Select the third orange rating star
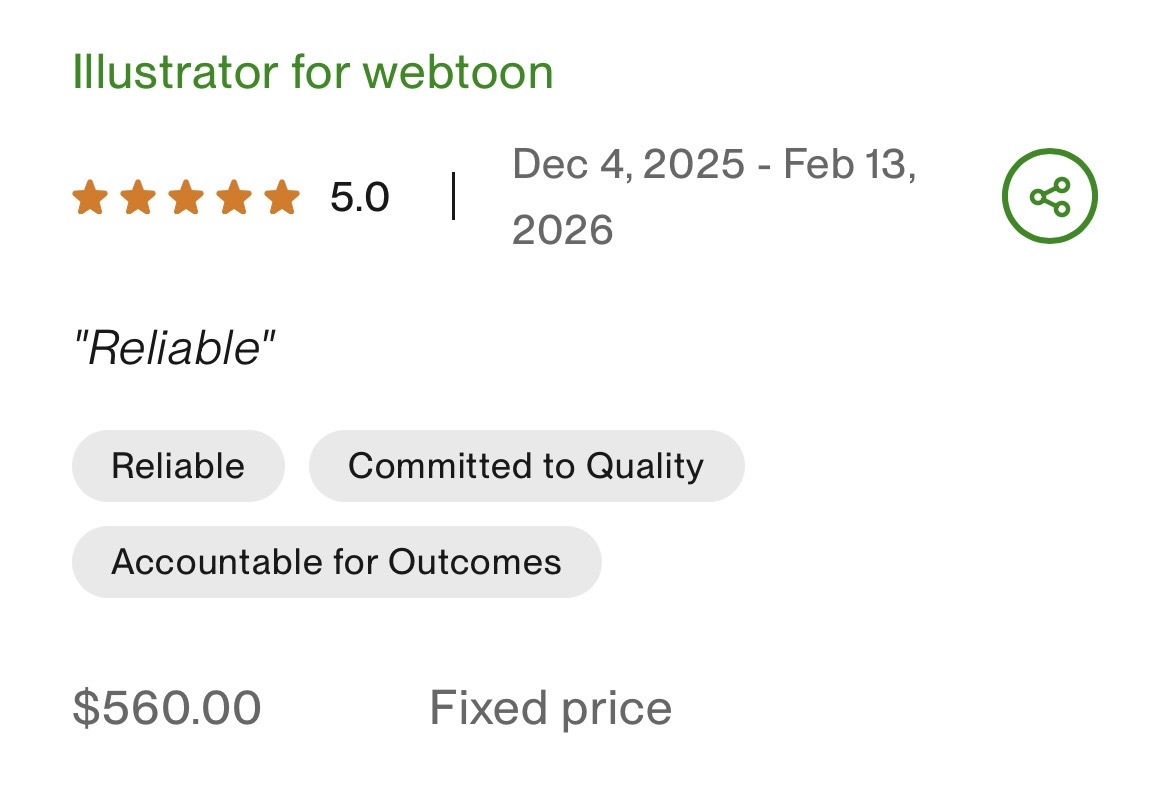Viewport: 1170px width, 796px height. pyautogui.click(x=185, y=197)
